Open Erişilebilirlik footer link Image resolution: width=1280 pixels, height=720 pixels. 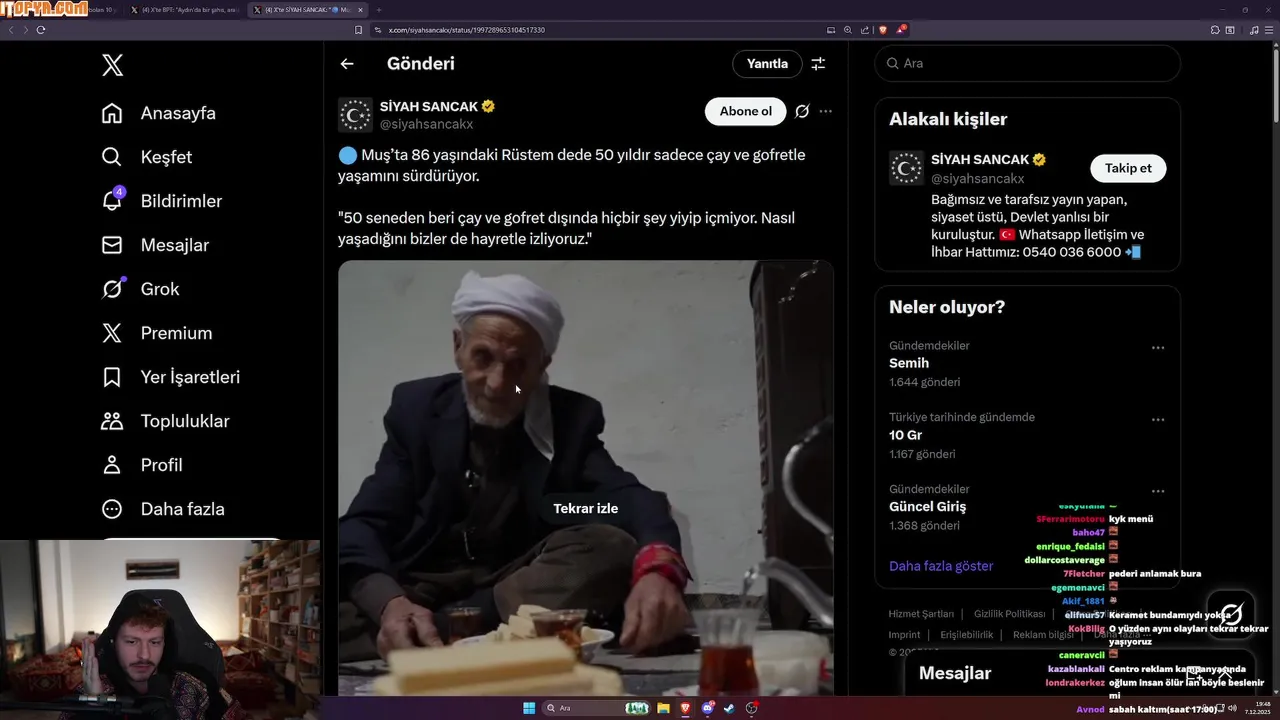click(967, 635)
